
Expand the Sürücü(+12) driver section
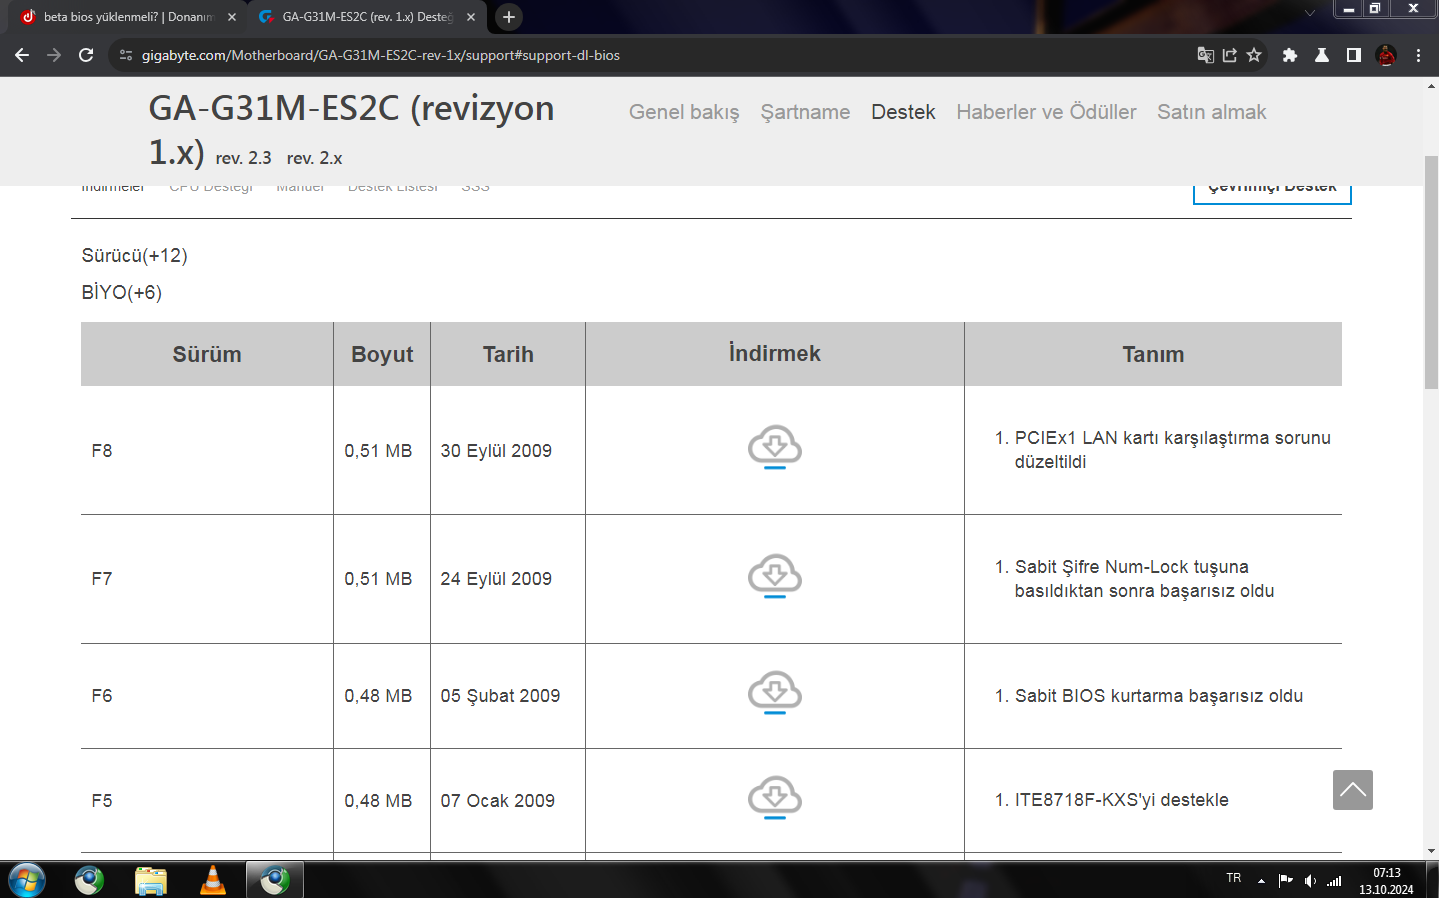click(x=135, y=256)
